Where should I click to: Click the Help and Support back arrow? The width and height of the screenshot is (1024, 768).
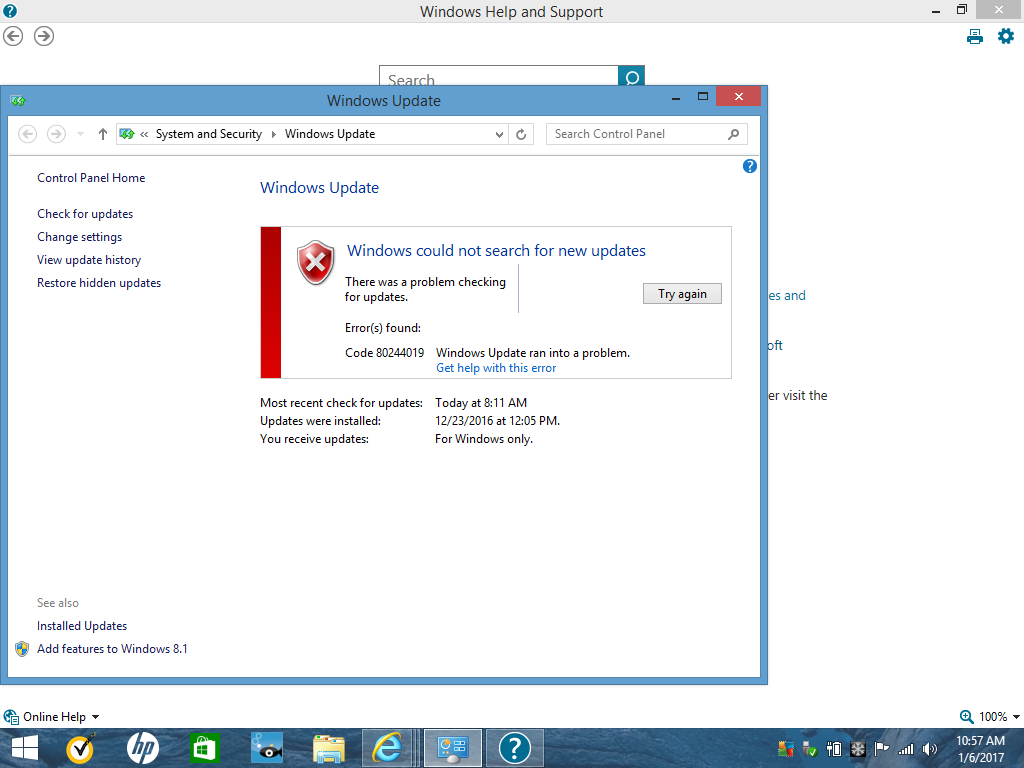13,37
